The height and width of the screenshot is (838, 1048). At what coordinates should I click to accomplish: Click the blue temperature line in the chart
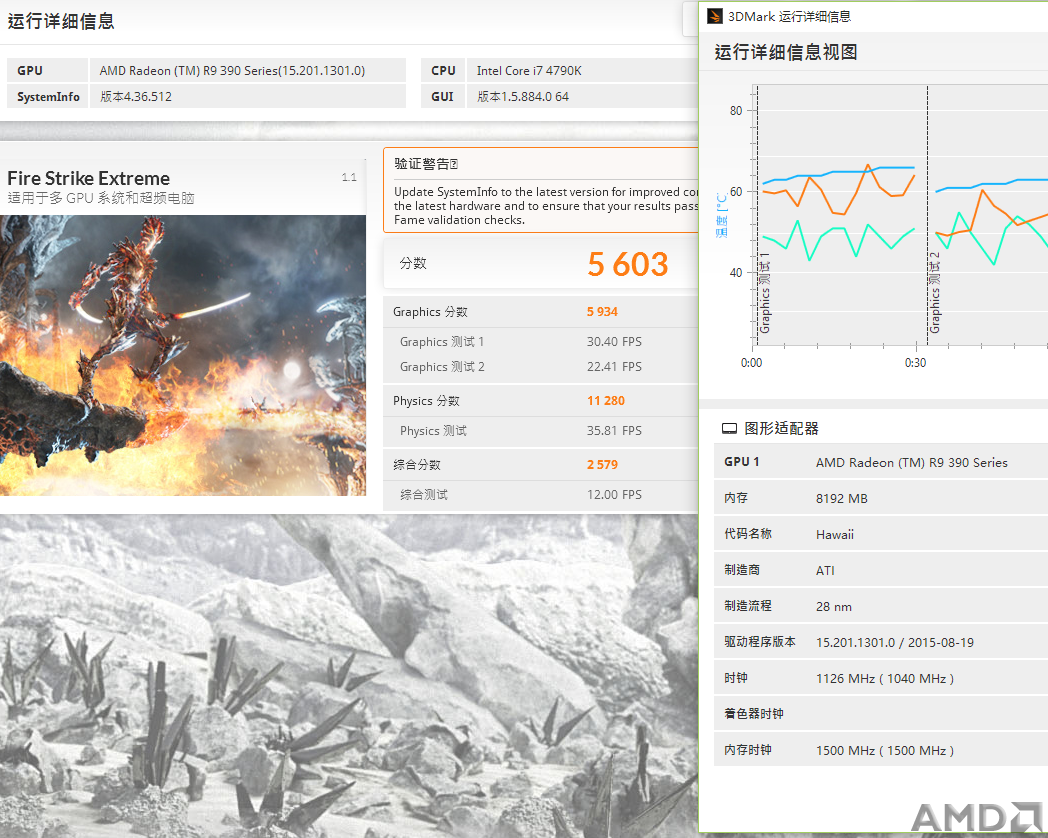coord(839,174)
